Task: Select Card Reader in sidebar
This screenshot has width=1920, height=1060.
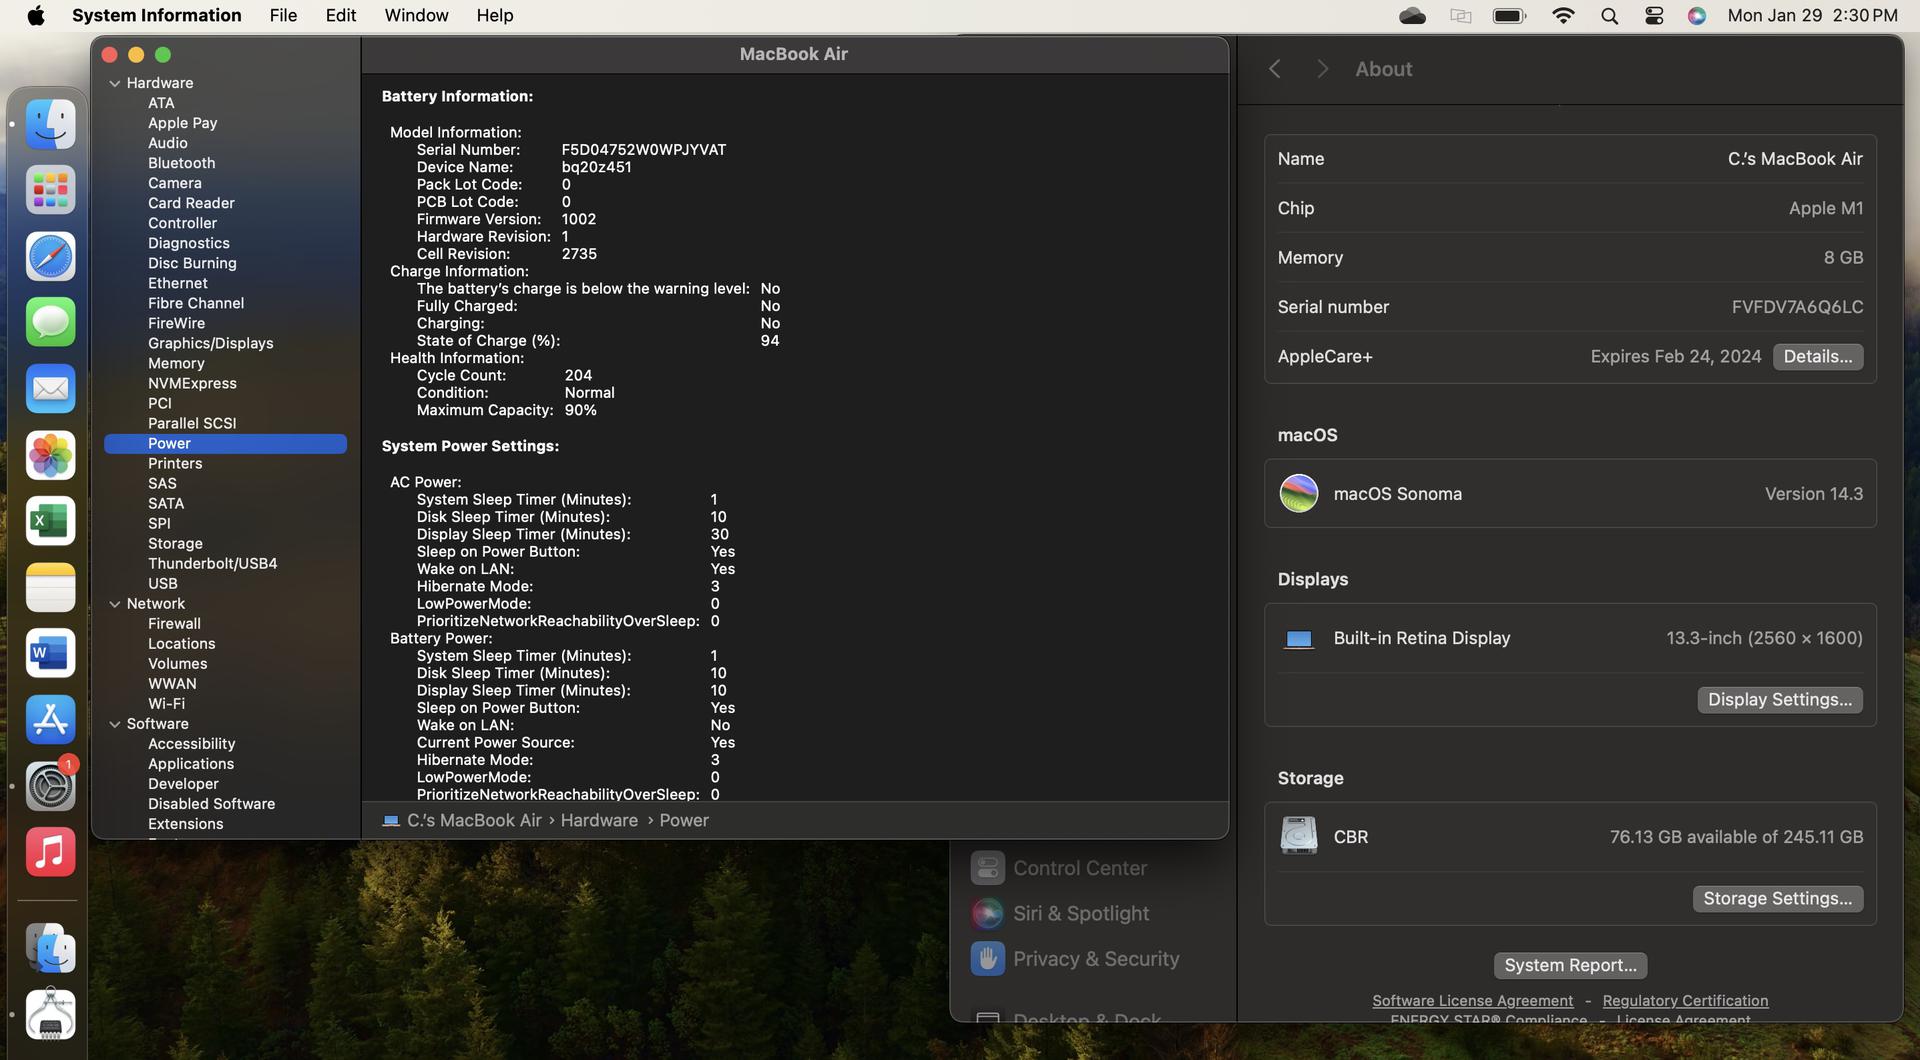Action: [191, 203]
